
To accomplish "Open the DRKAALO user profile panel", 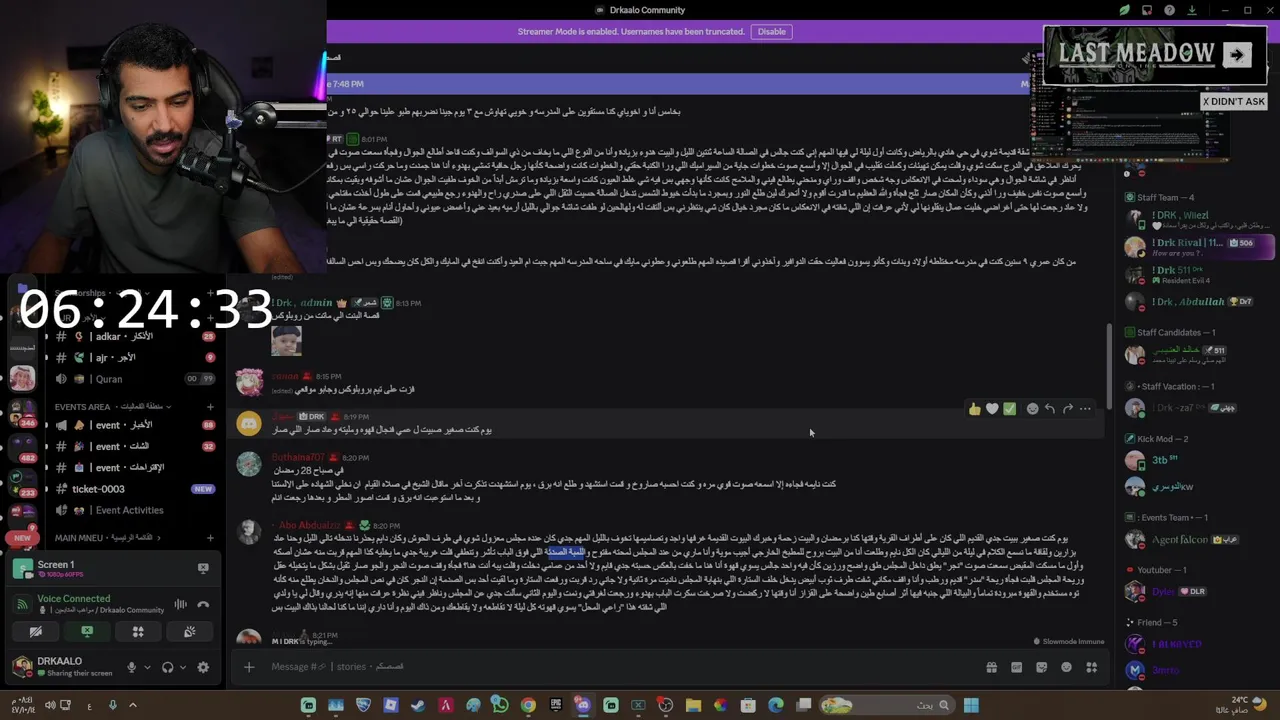I will 62,666.
